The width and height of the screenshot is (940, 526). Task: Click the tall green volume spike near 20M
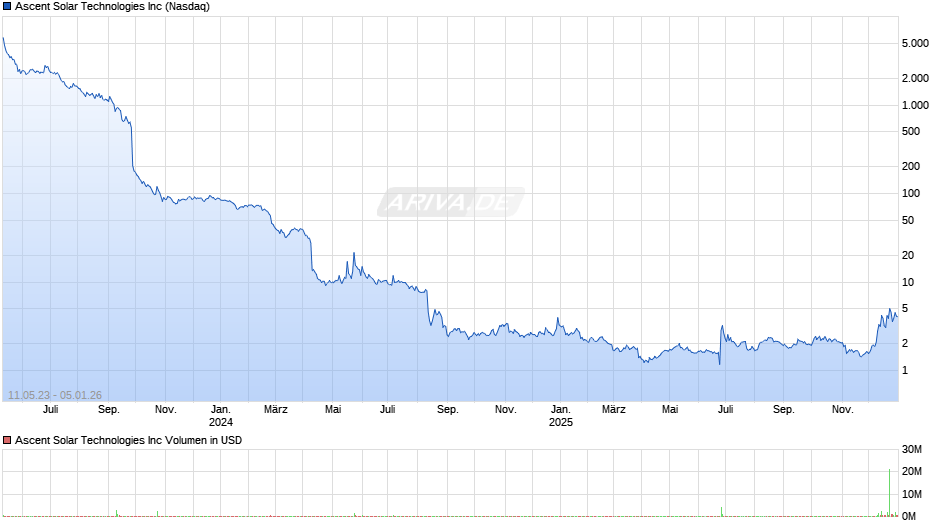click(x=890, y=492)
